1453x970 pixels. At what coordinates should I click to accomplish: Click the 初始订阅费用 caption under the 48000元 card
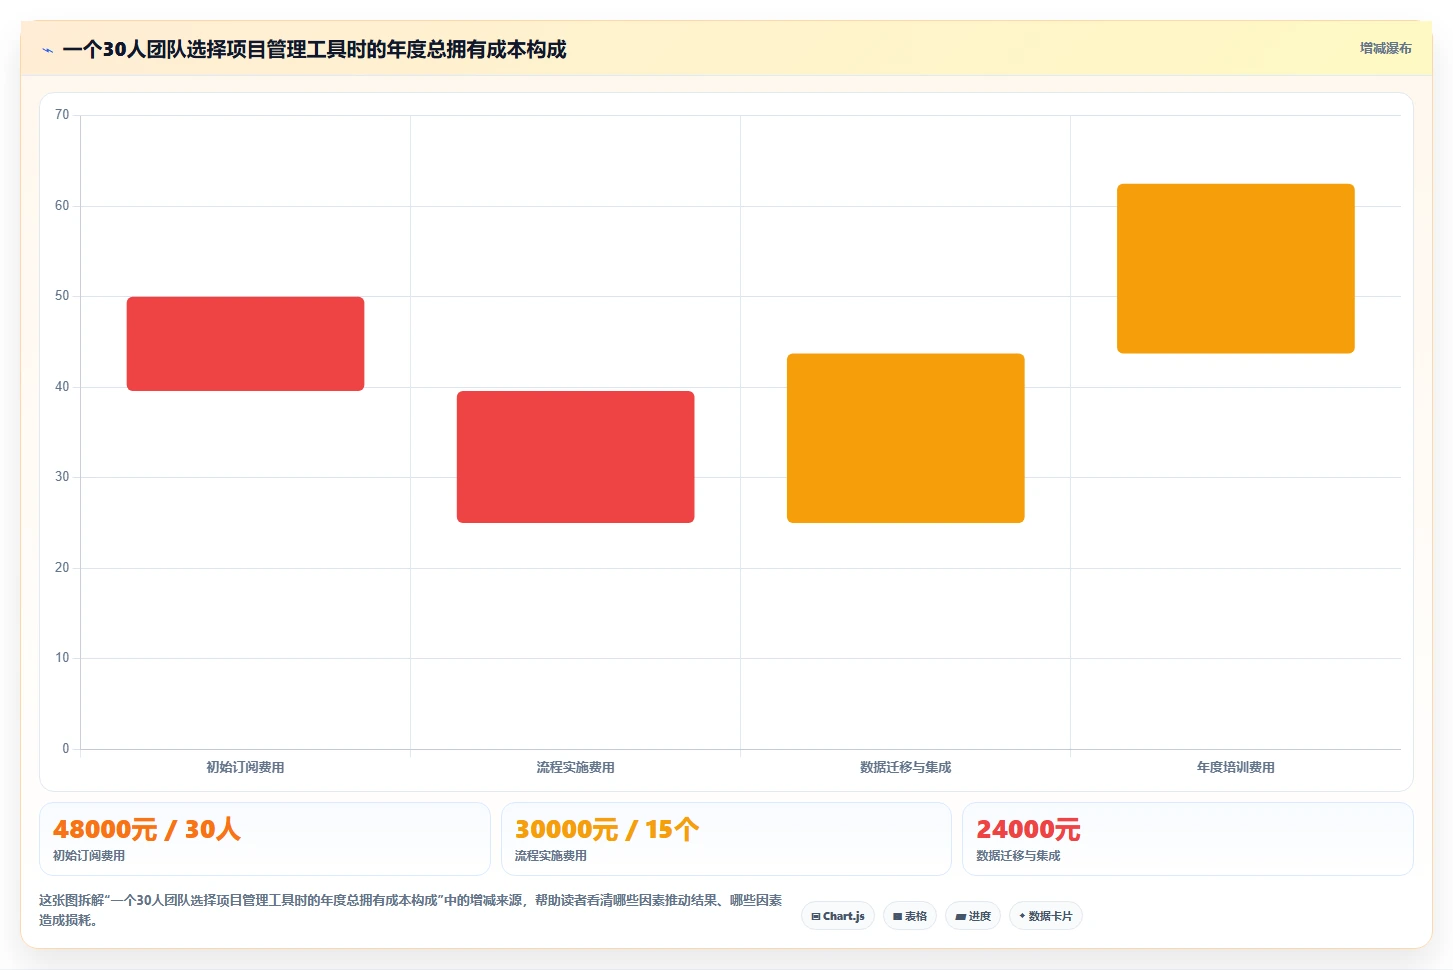tap(89, 856)
